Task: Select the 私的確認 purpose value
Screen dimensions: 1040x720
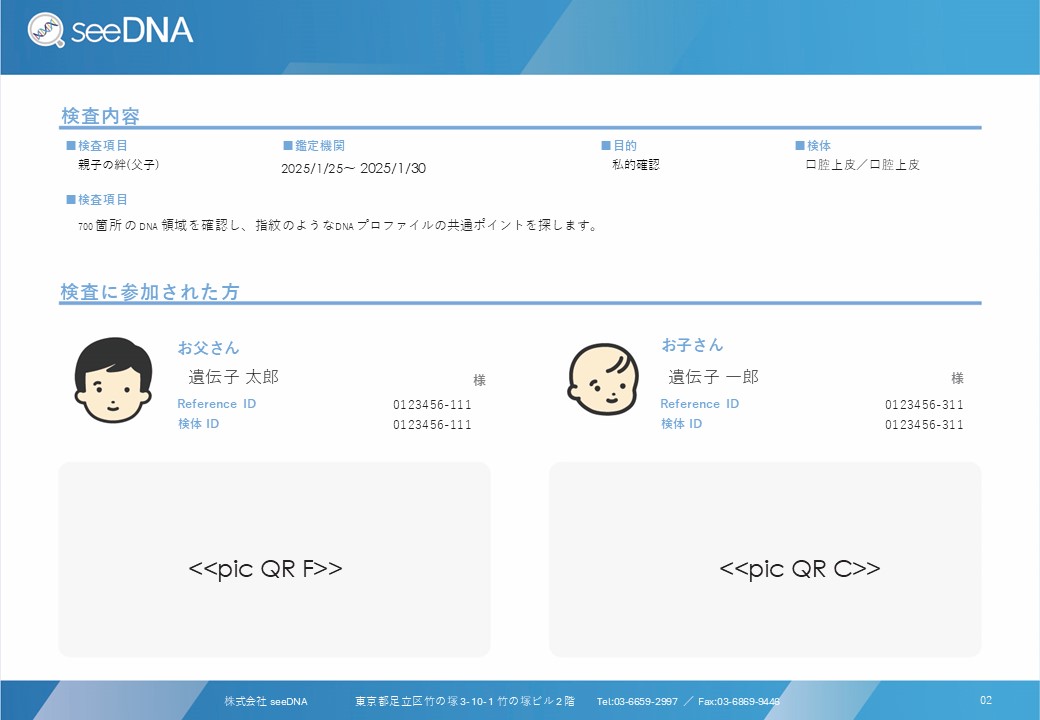Action: click(636, 165)
